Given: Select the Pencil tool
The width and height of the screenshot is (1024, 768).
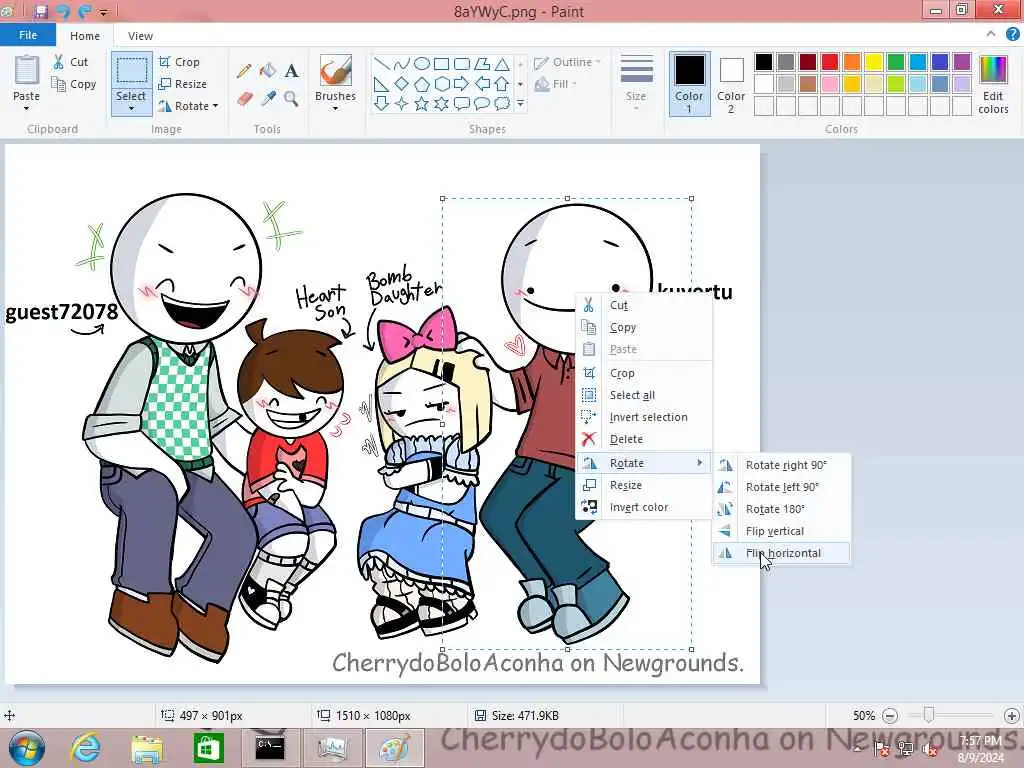Looking at the screenshot, I should coord(244,71).
